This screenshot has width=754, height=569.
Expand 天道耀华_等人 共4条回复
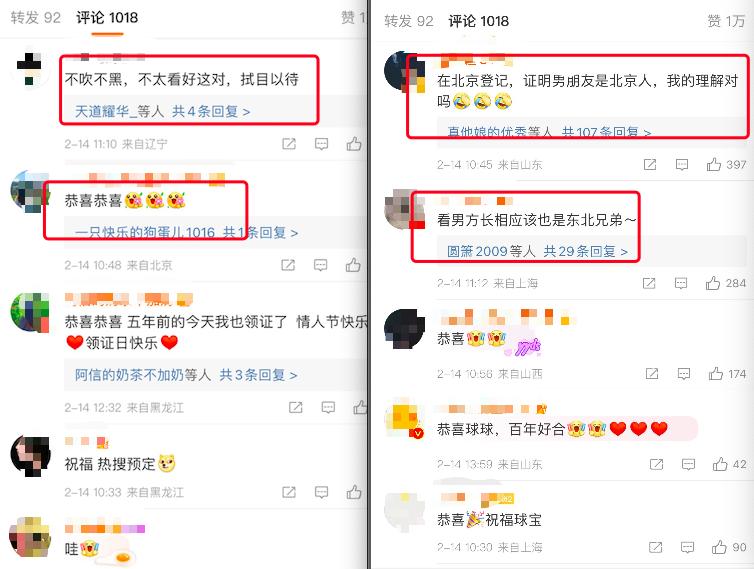pos(163,112)
